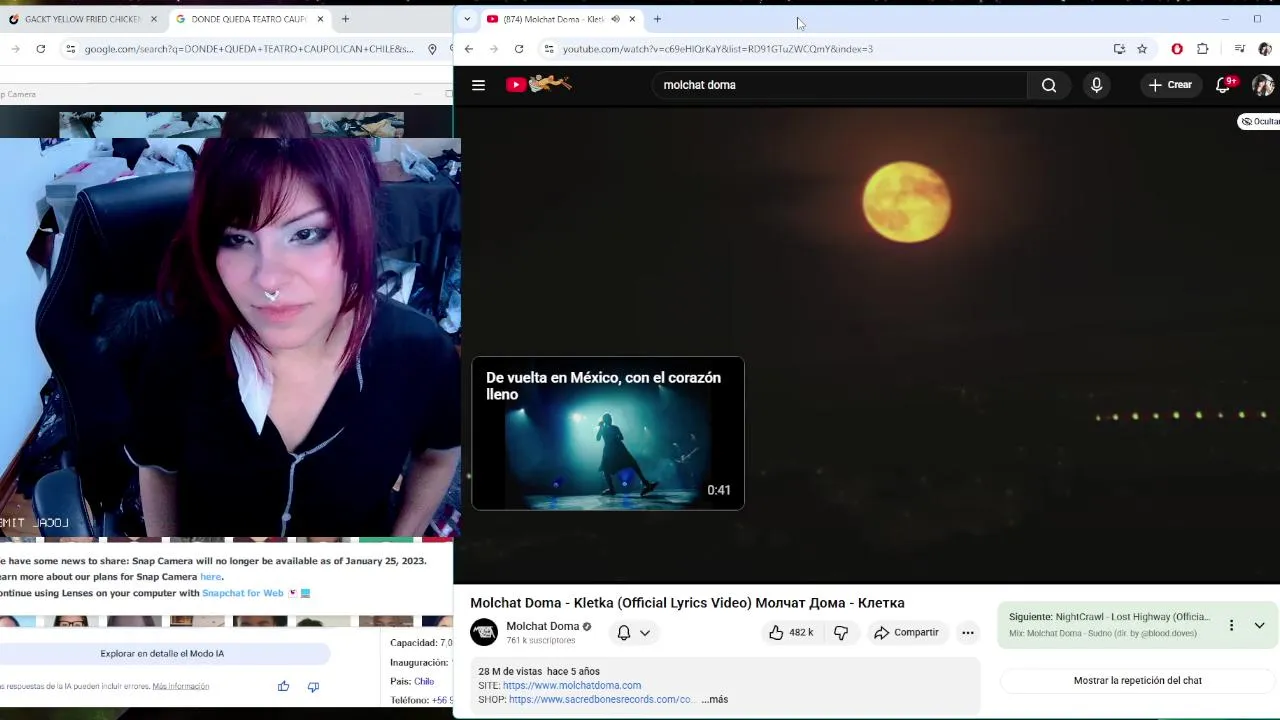1280x720 pixels.
Task: Open YouTube notifications bell
Action: click(x=1223, y=85)
